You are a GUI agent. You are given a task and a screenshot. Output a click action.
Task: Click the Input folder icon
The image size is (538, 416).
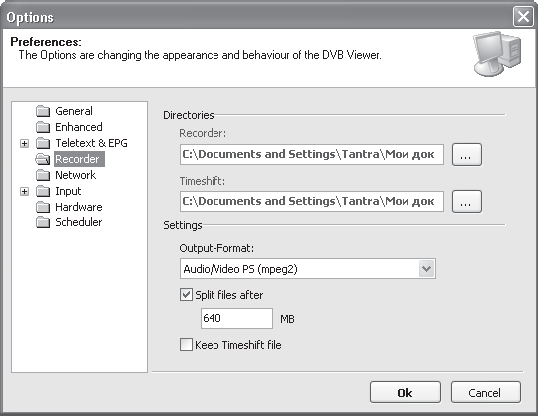tap(43, 191)
